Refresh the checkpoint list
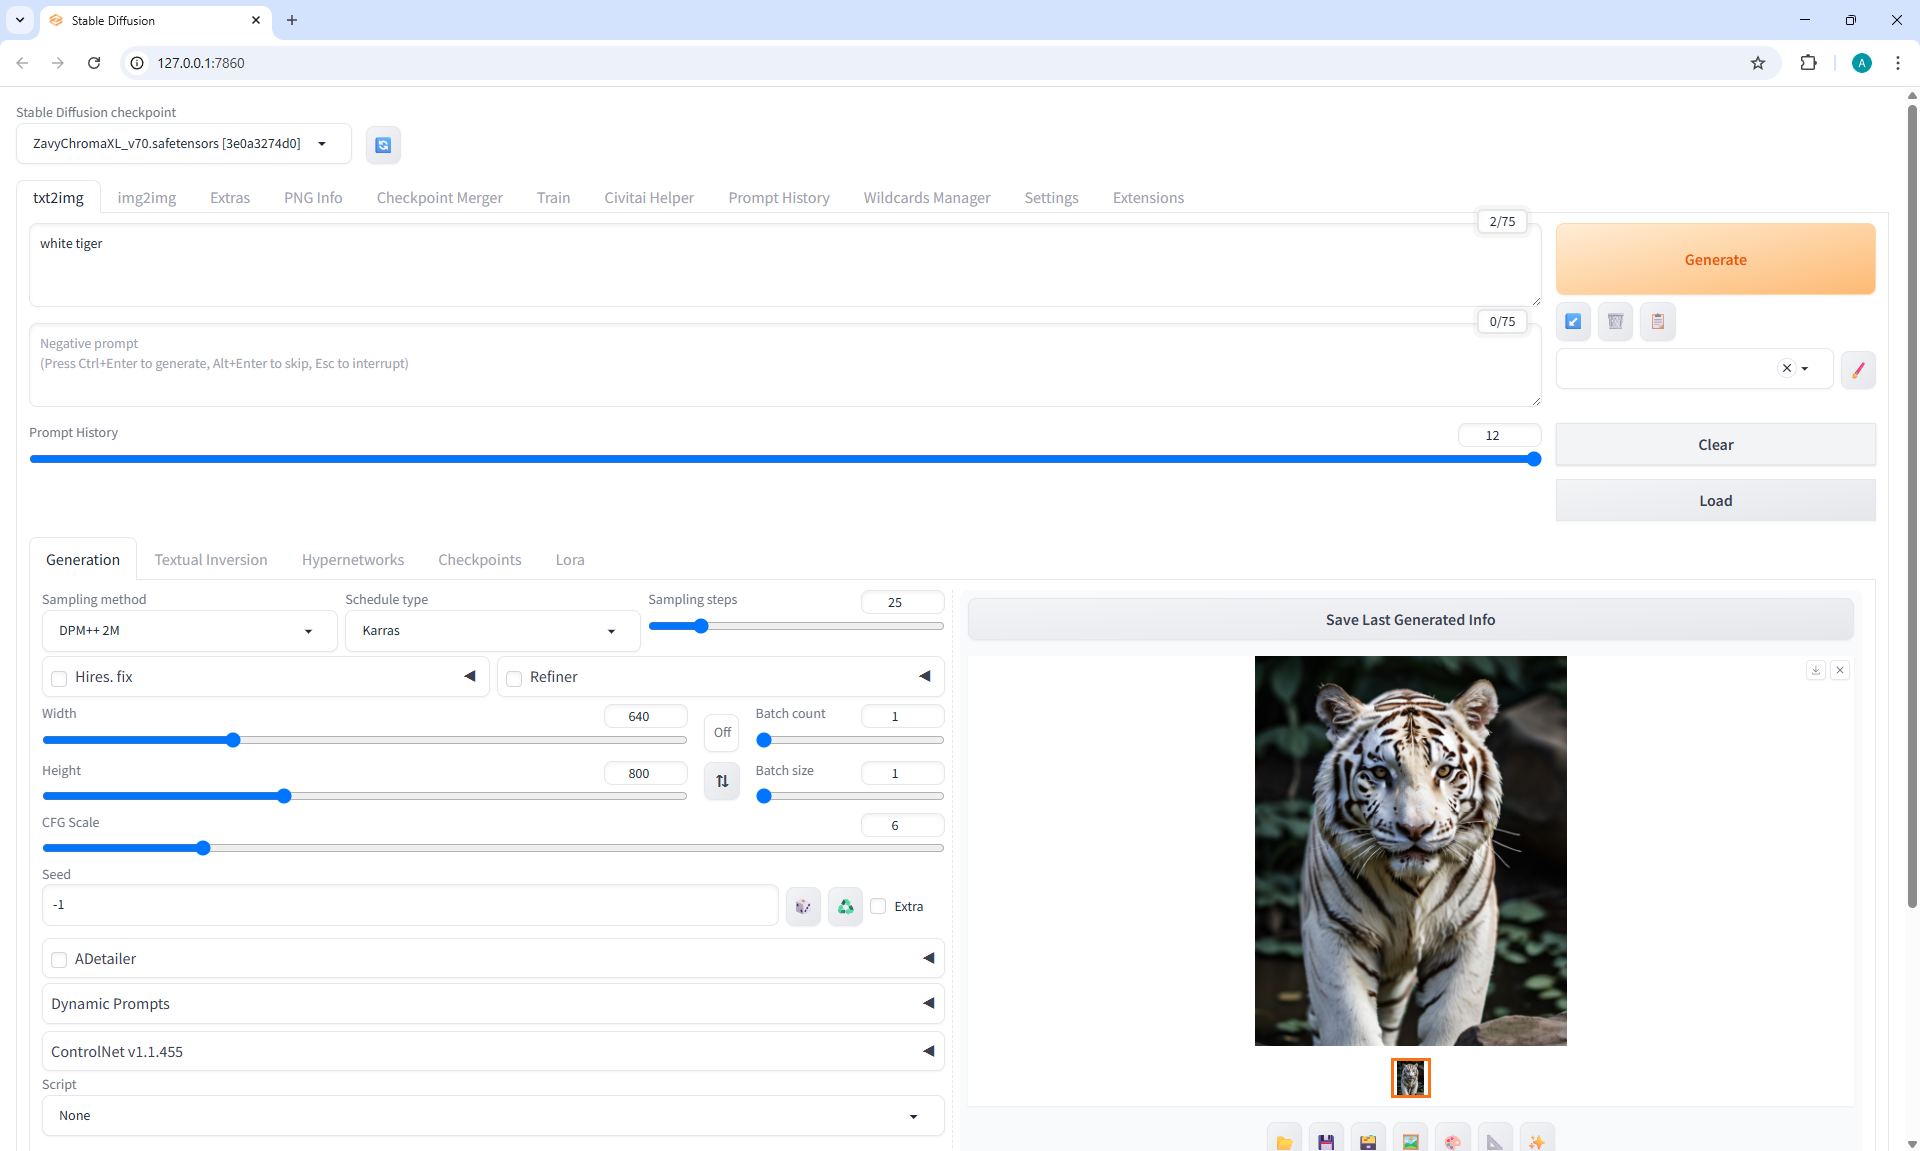 [383, 145]
